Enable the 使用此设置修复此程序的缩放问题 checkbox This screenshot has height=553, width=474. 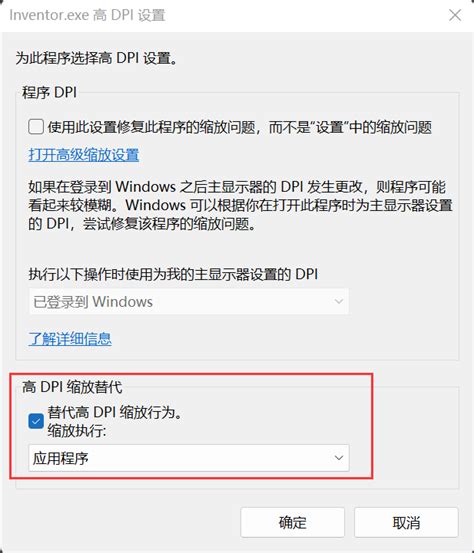36,127
